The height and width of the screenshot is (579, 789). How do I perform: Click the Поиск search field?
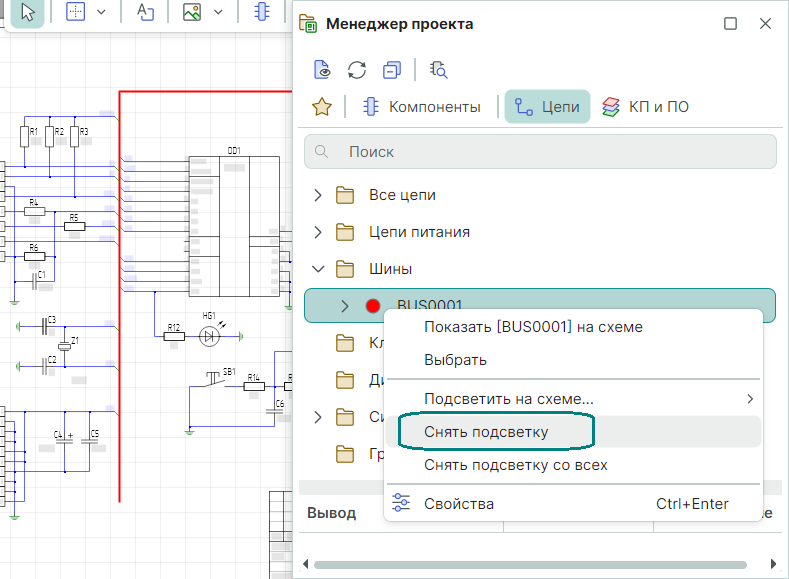point(540,152)
